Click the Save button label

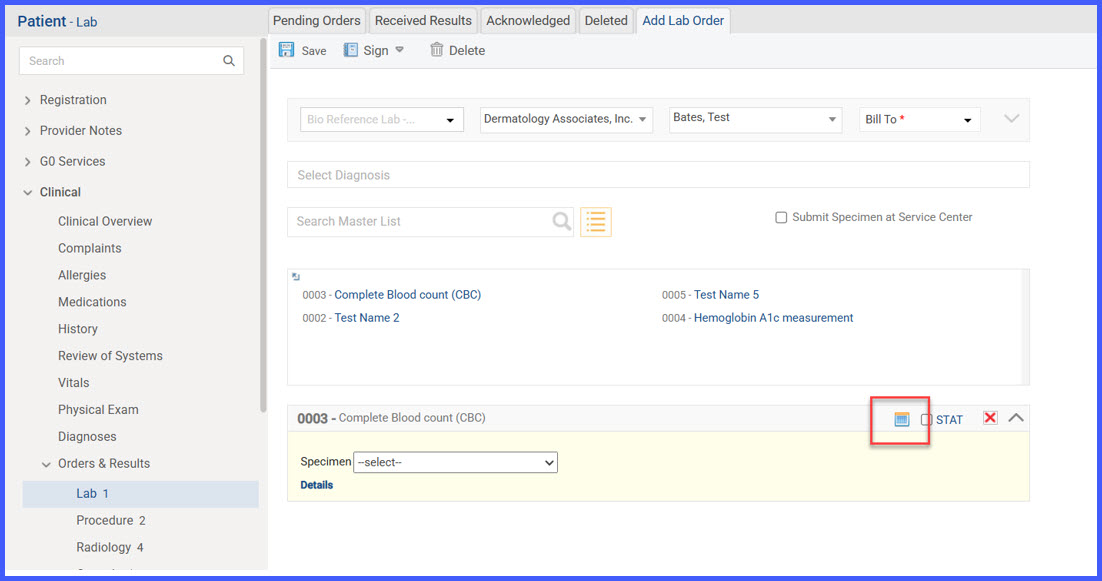[313, 51]
